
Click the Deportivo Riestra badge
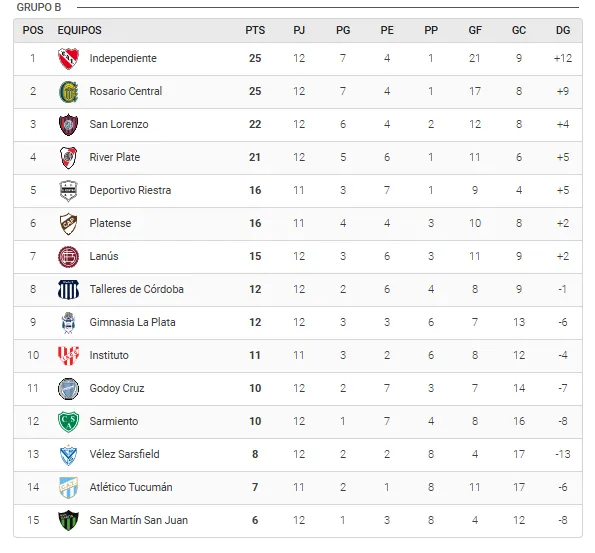pos(68,191)
